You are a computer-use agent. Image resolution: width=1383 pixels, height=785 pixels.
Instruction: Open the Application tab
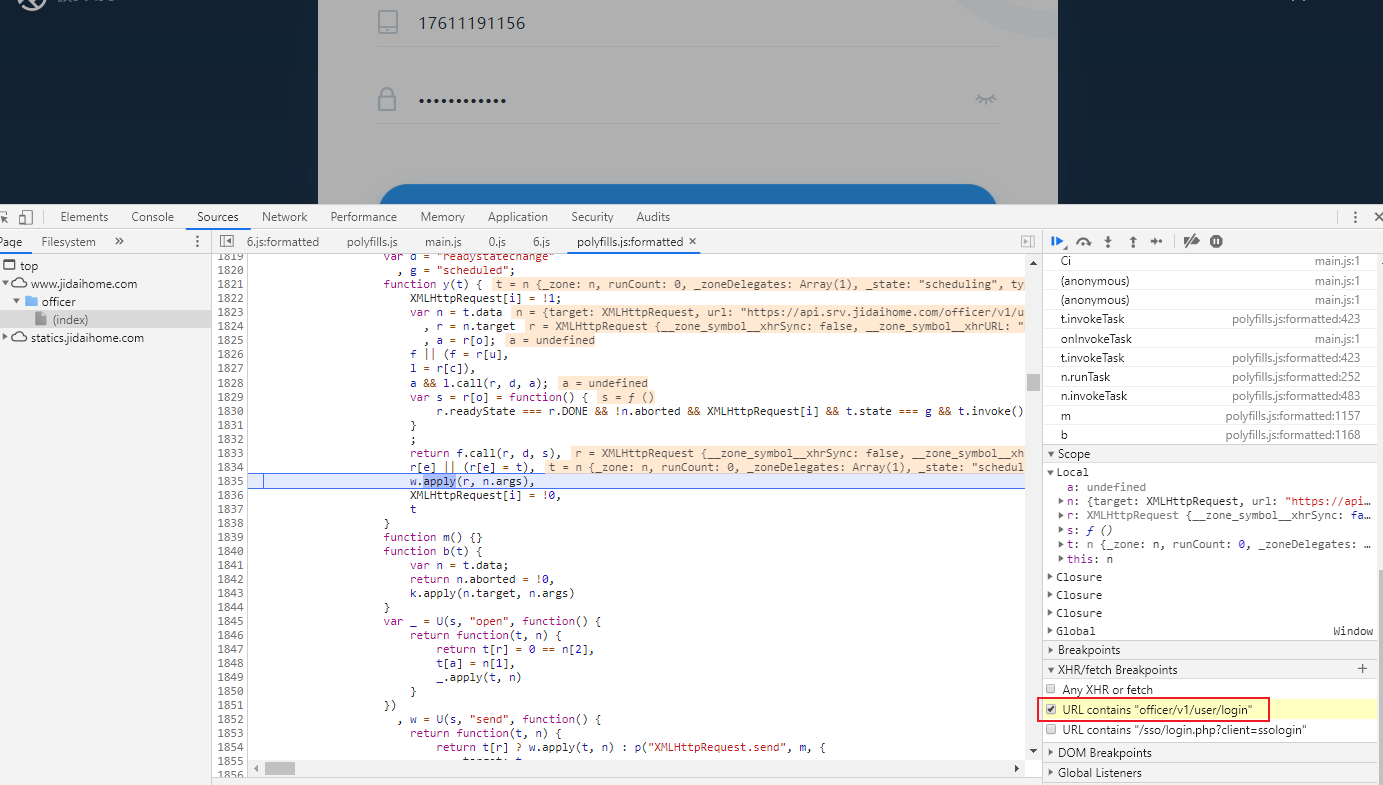518,217
